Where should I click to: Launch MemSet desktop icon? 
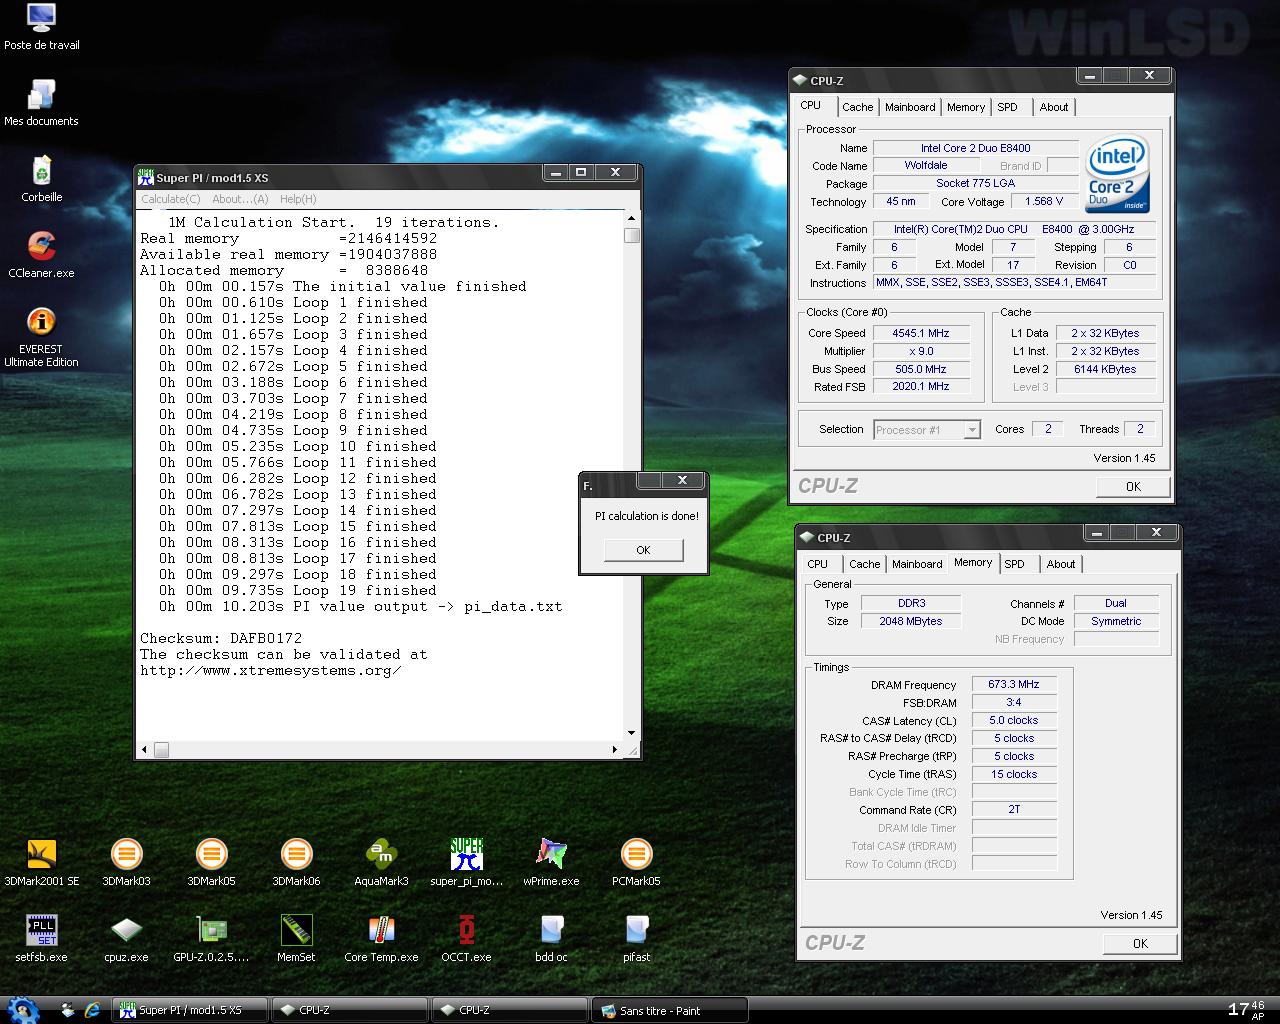tap(296, 939)
